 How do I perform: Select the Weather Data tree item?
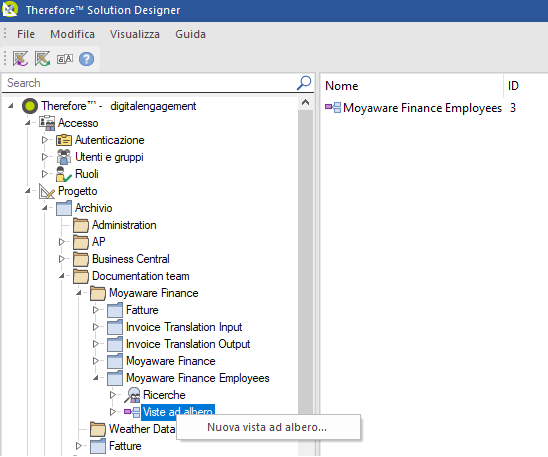tap(142, 429)
